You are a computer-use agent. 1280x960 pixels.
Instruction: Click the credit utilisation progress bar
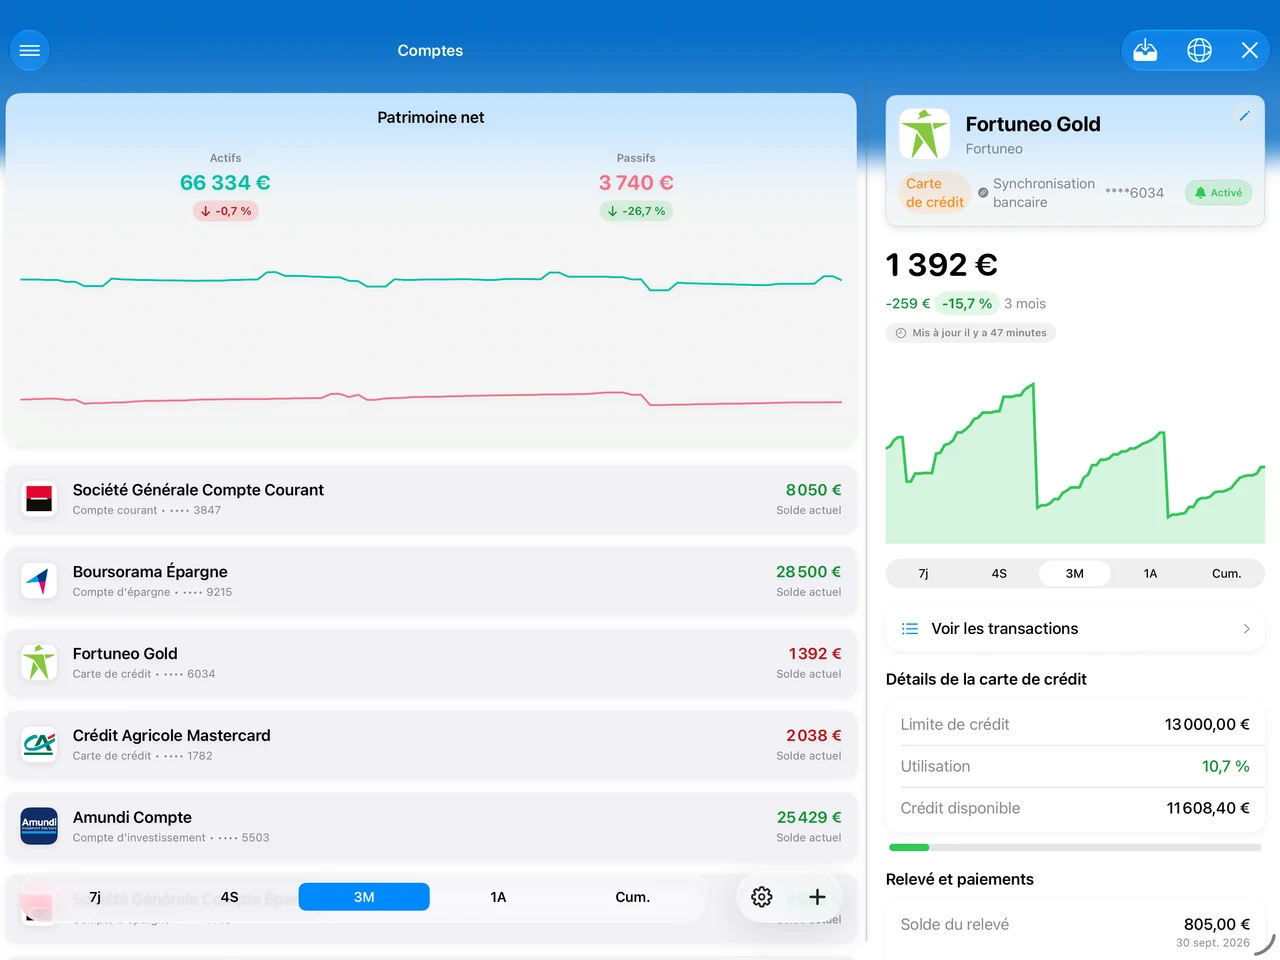pyautogui.click(x=1075, y=847)
